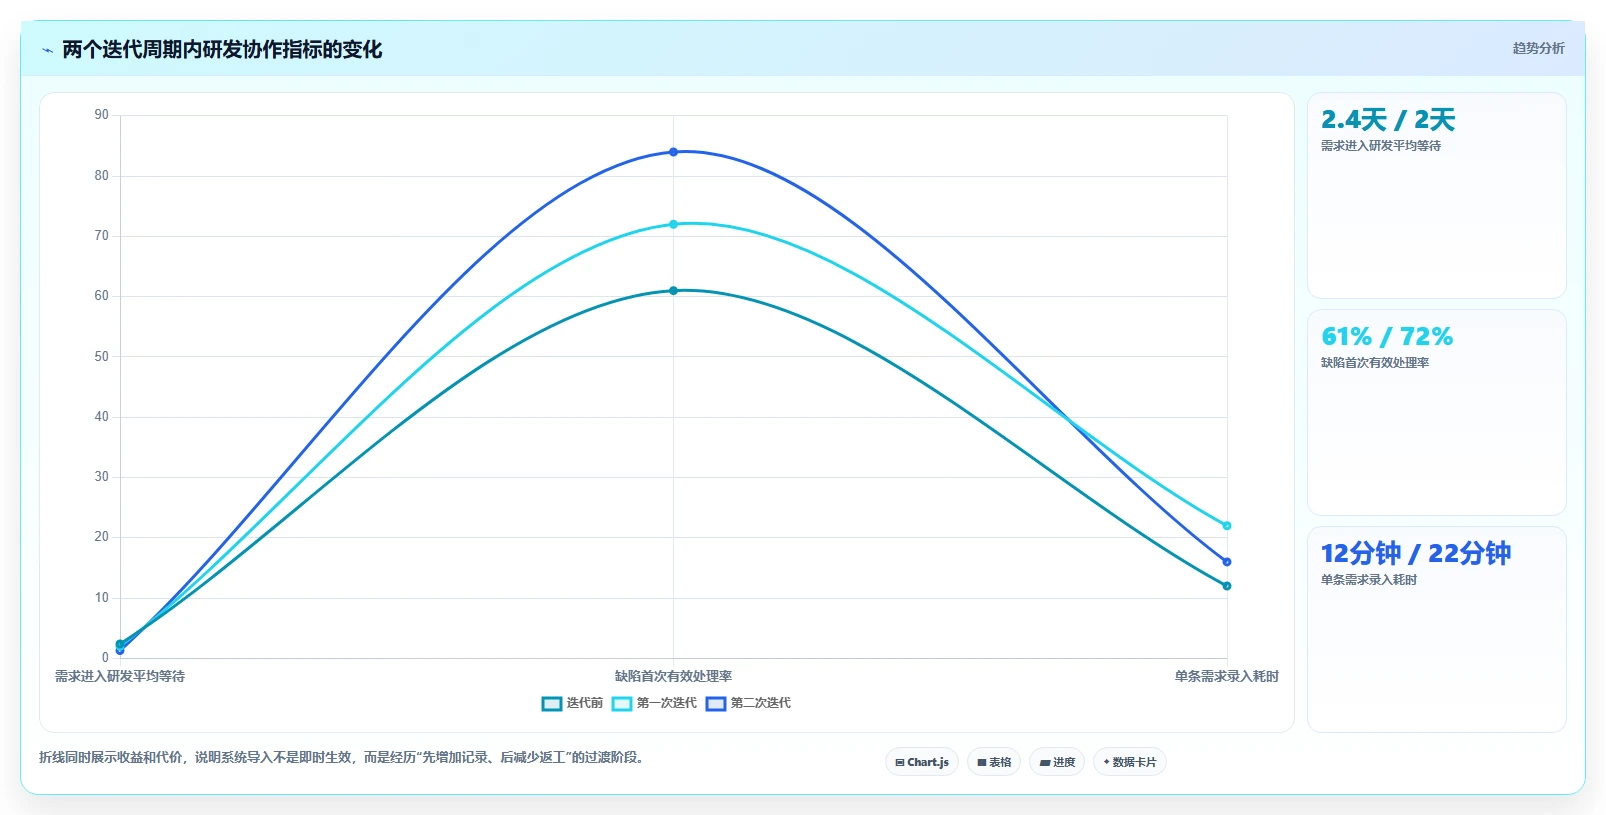Select the 第二次迭代 peak data point at 84

pyautogui.click(x=673, y=152)
